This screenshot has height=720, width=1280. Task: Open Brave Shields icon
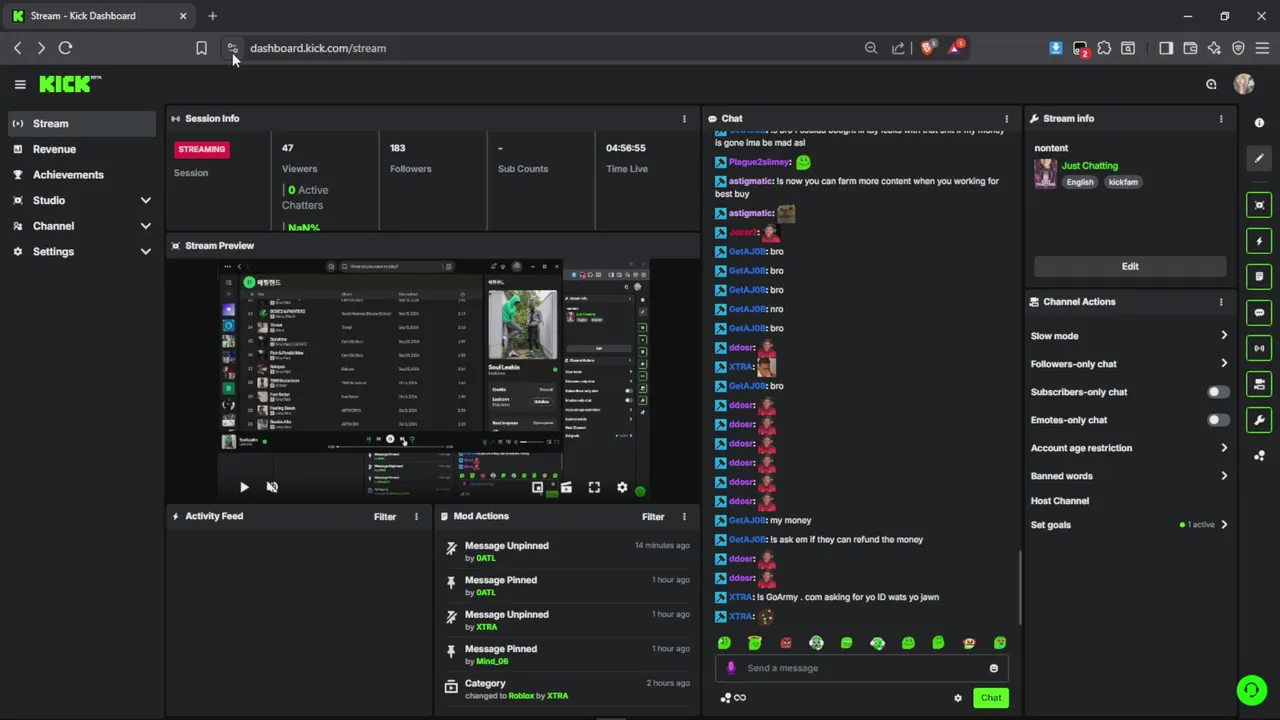[x=927, y=48]
